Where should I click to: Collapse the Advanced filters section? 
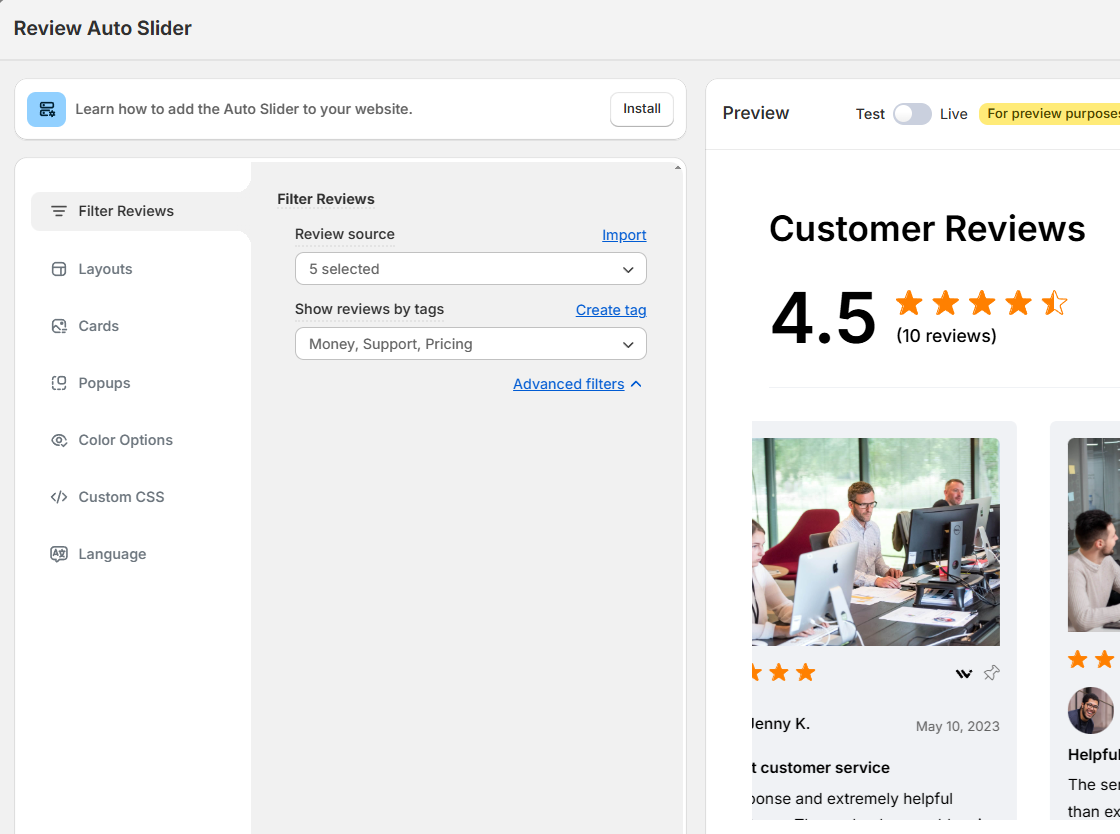[x=577, y=384]
